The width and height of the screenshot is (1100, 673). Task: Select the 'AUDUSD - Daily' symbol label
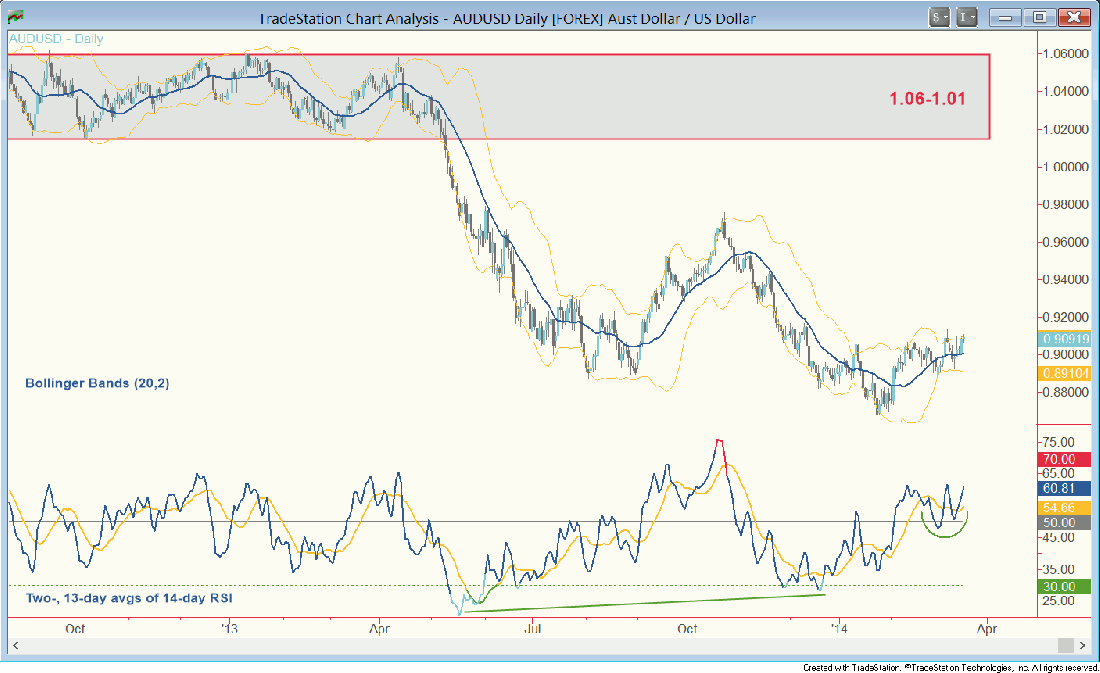[56, 39]
